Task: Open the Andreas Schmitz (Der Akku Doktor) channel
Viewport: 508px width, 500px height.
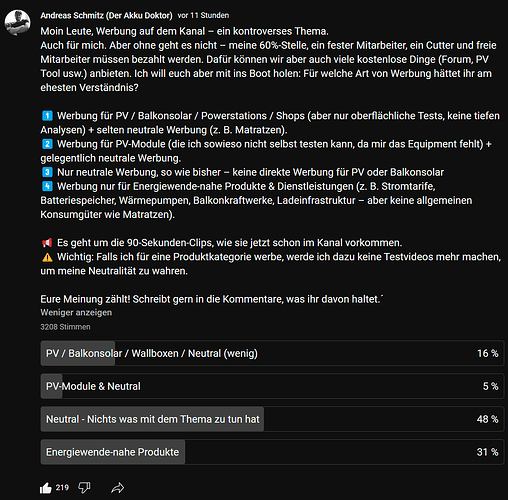Action: click(x=106, y=15)
